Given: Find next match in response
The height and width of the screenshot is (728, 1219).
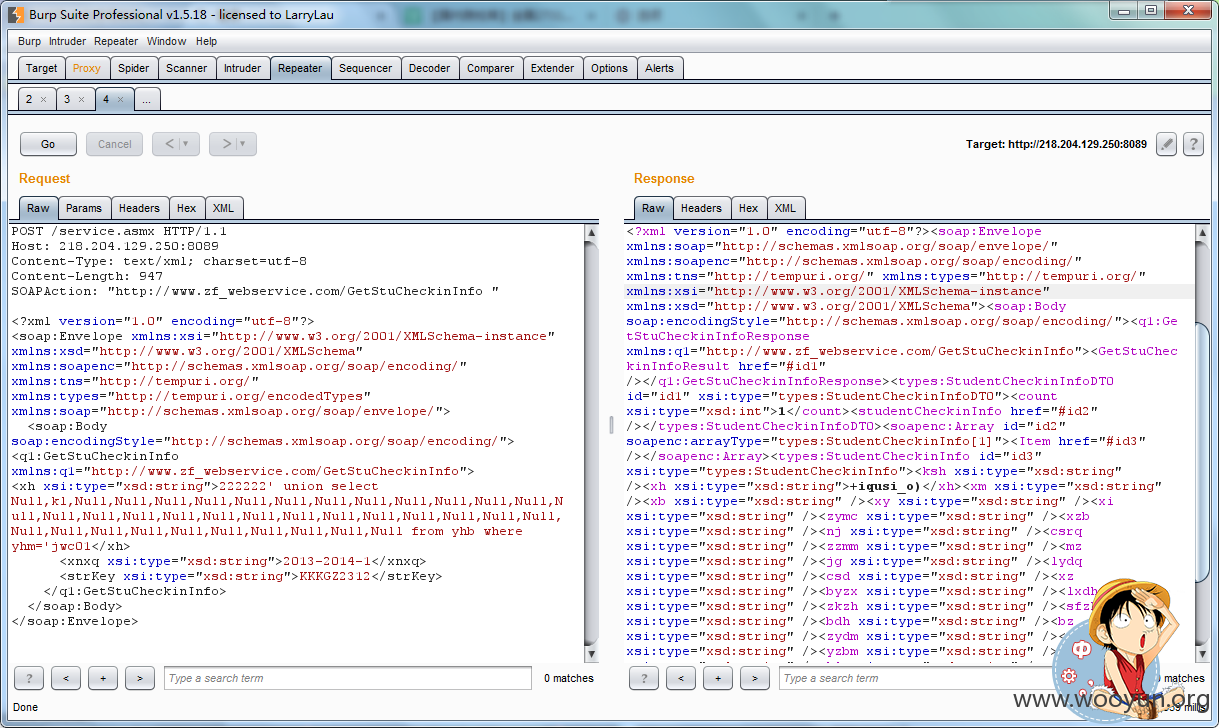Looking at the screenshot, I should (755, 678).
